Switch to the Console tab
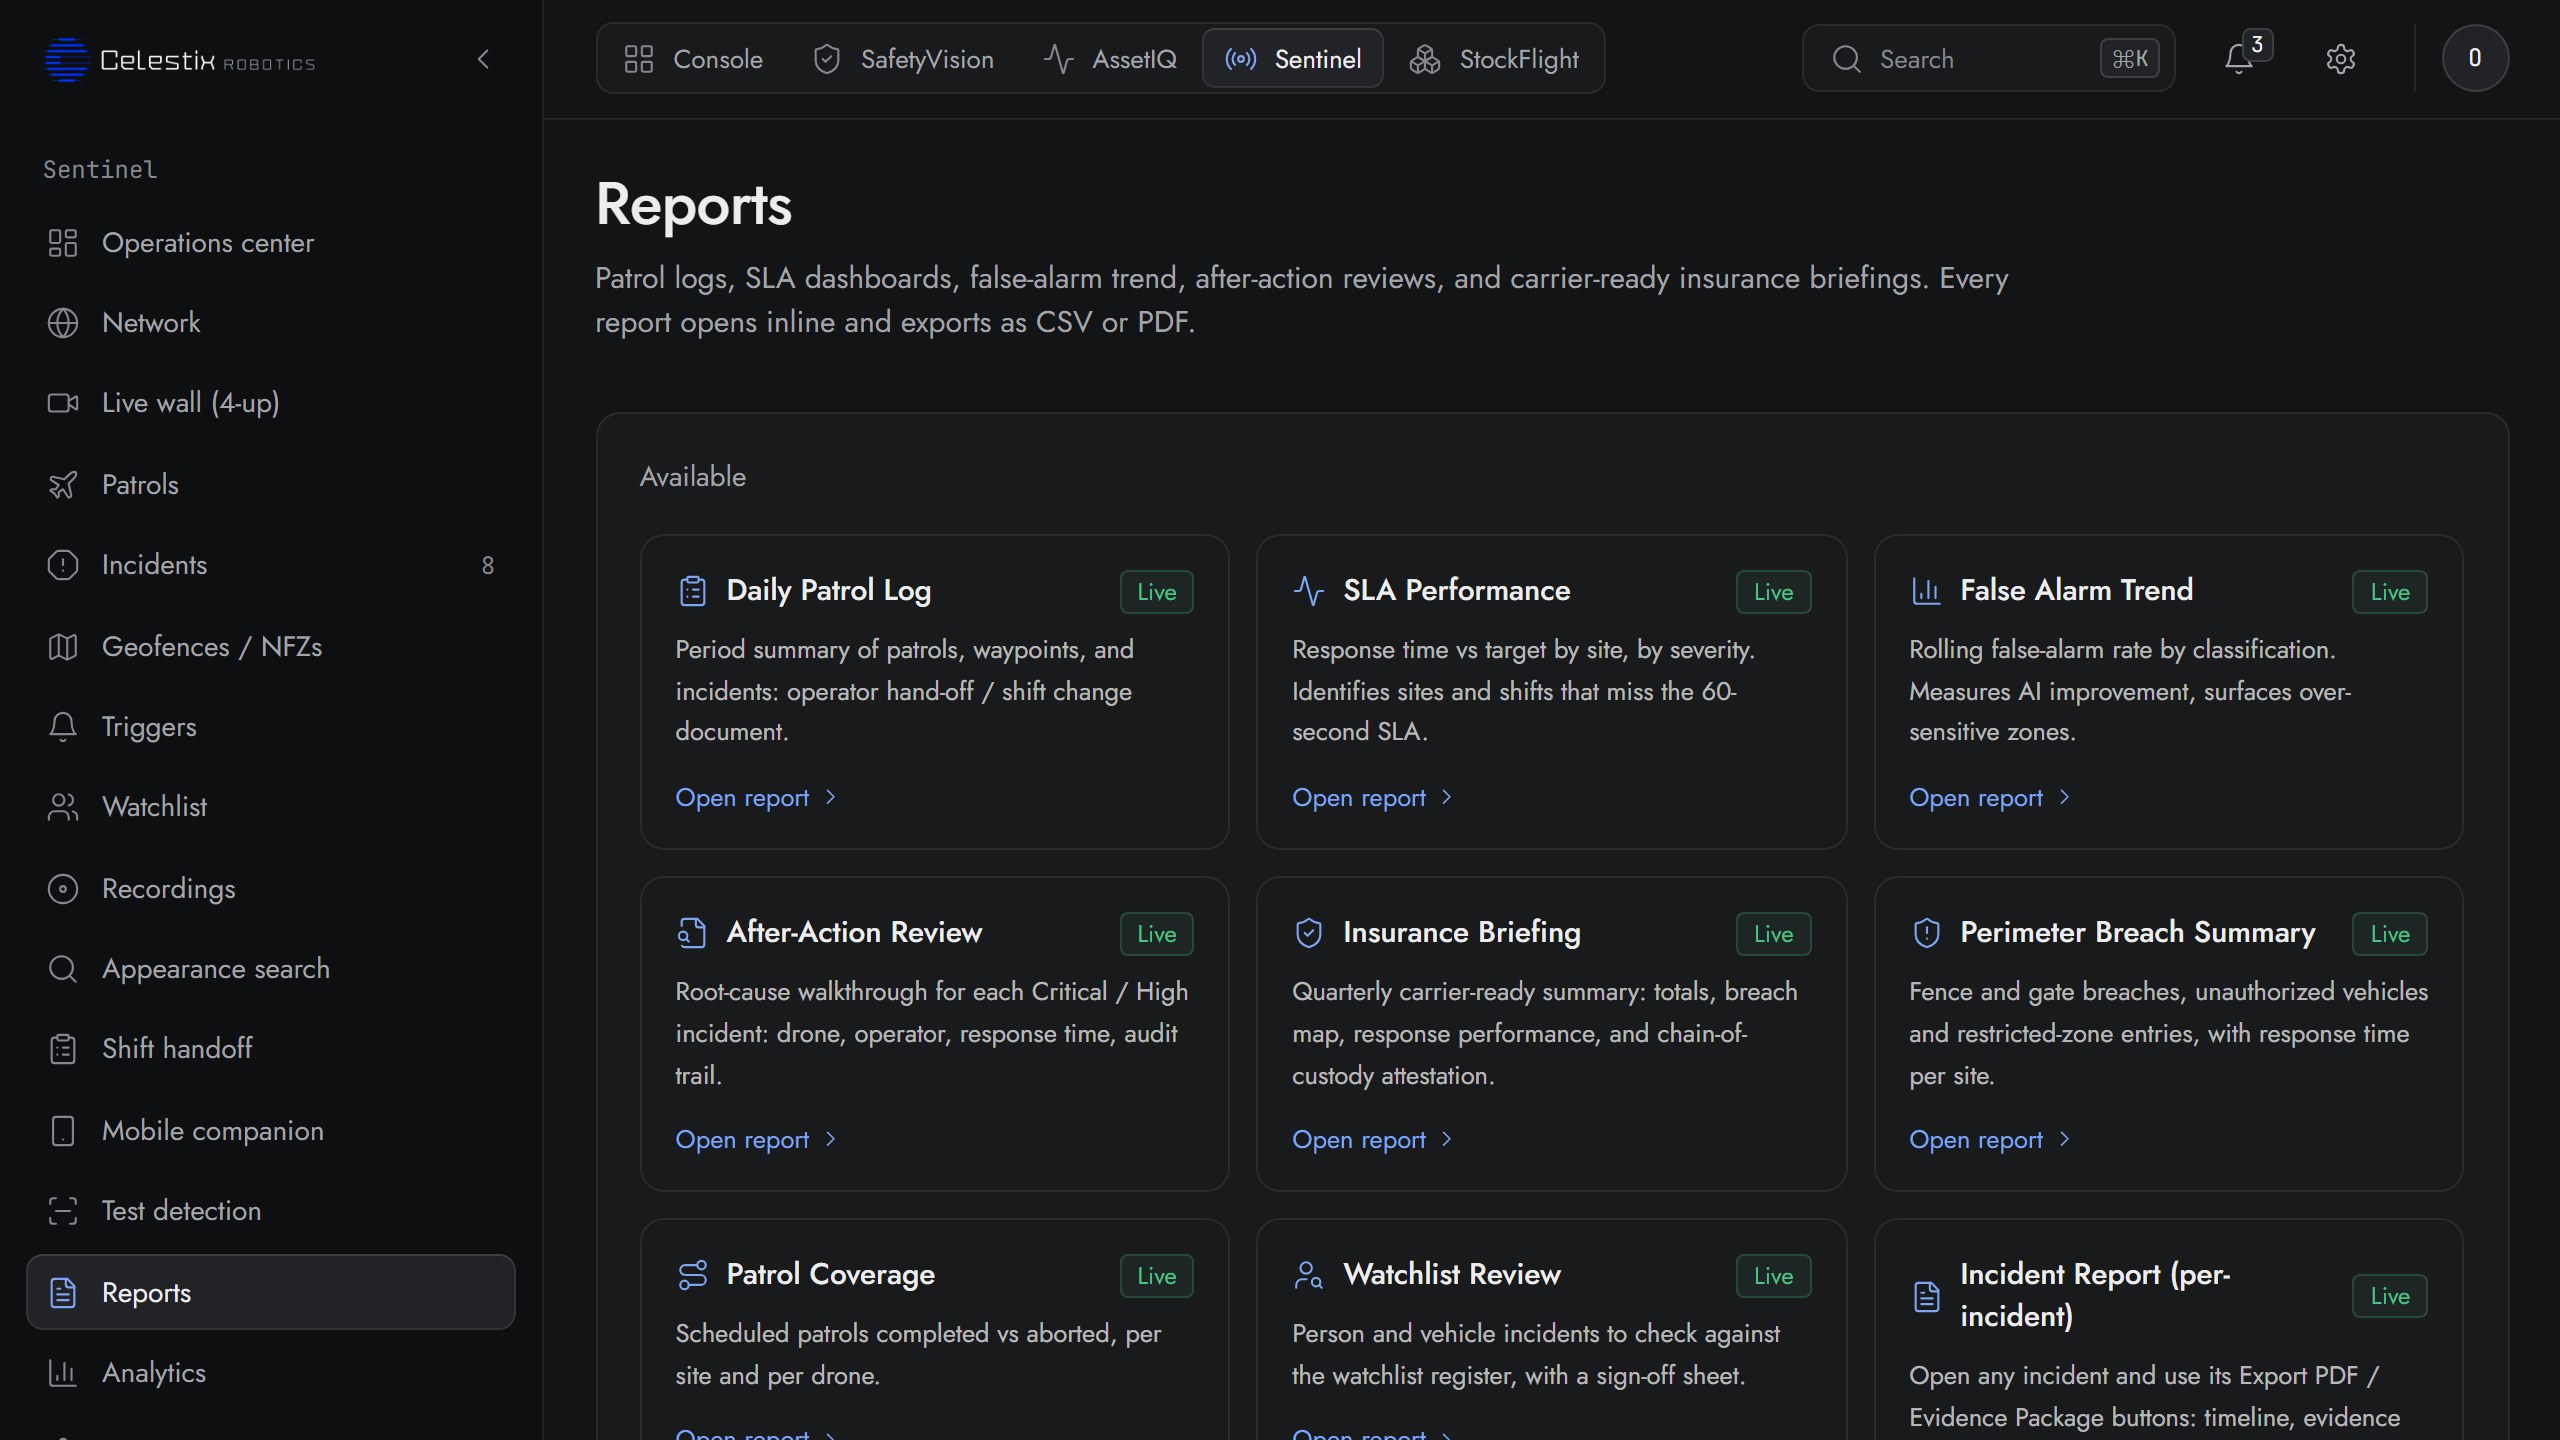Viewport: 2560px width, 1440px height. click(x=693, y=59)
